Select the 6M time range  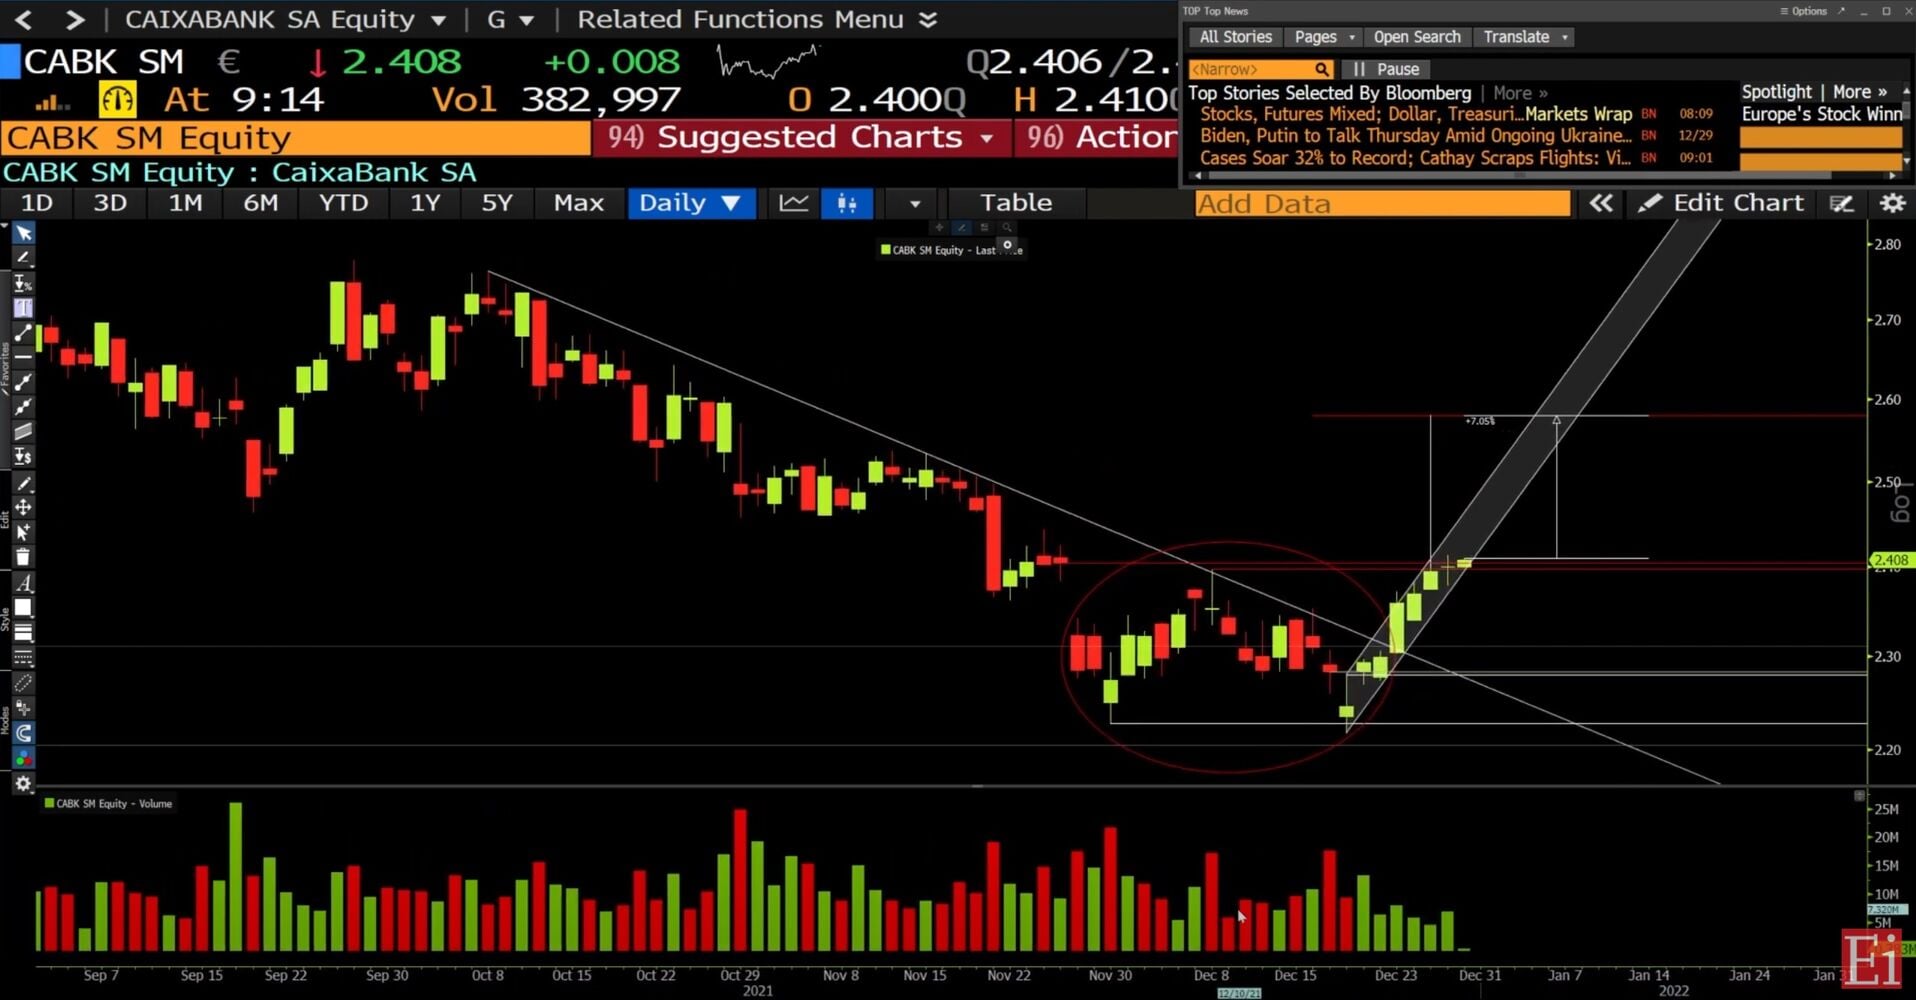(x=261, y=203)
